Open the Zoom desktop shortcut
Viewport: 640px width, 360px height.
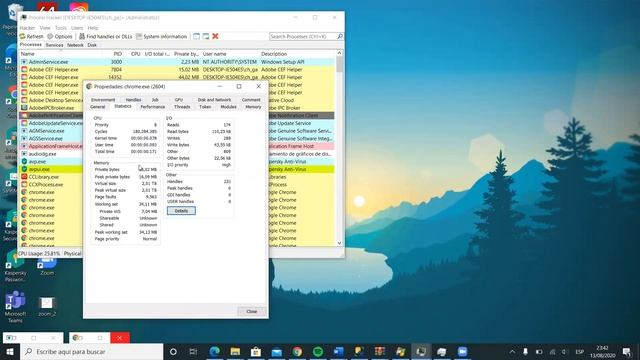(x=47, y=265)
